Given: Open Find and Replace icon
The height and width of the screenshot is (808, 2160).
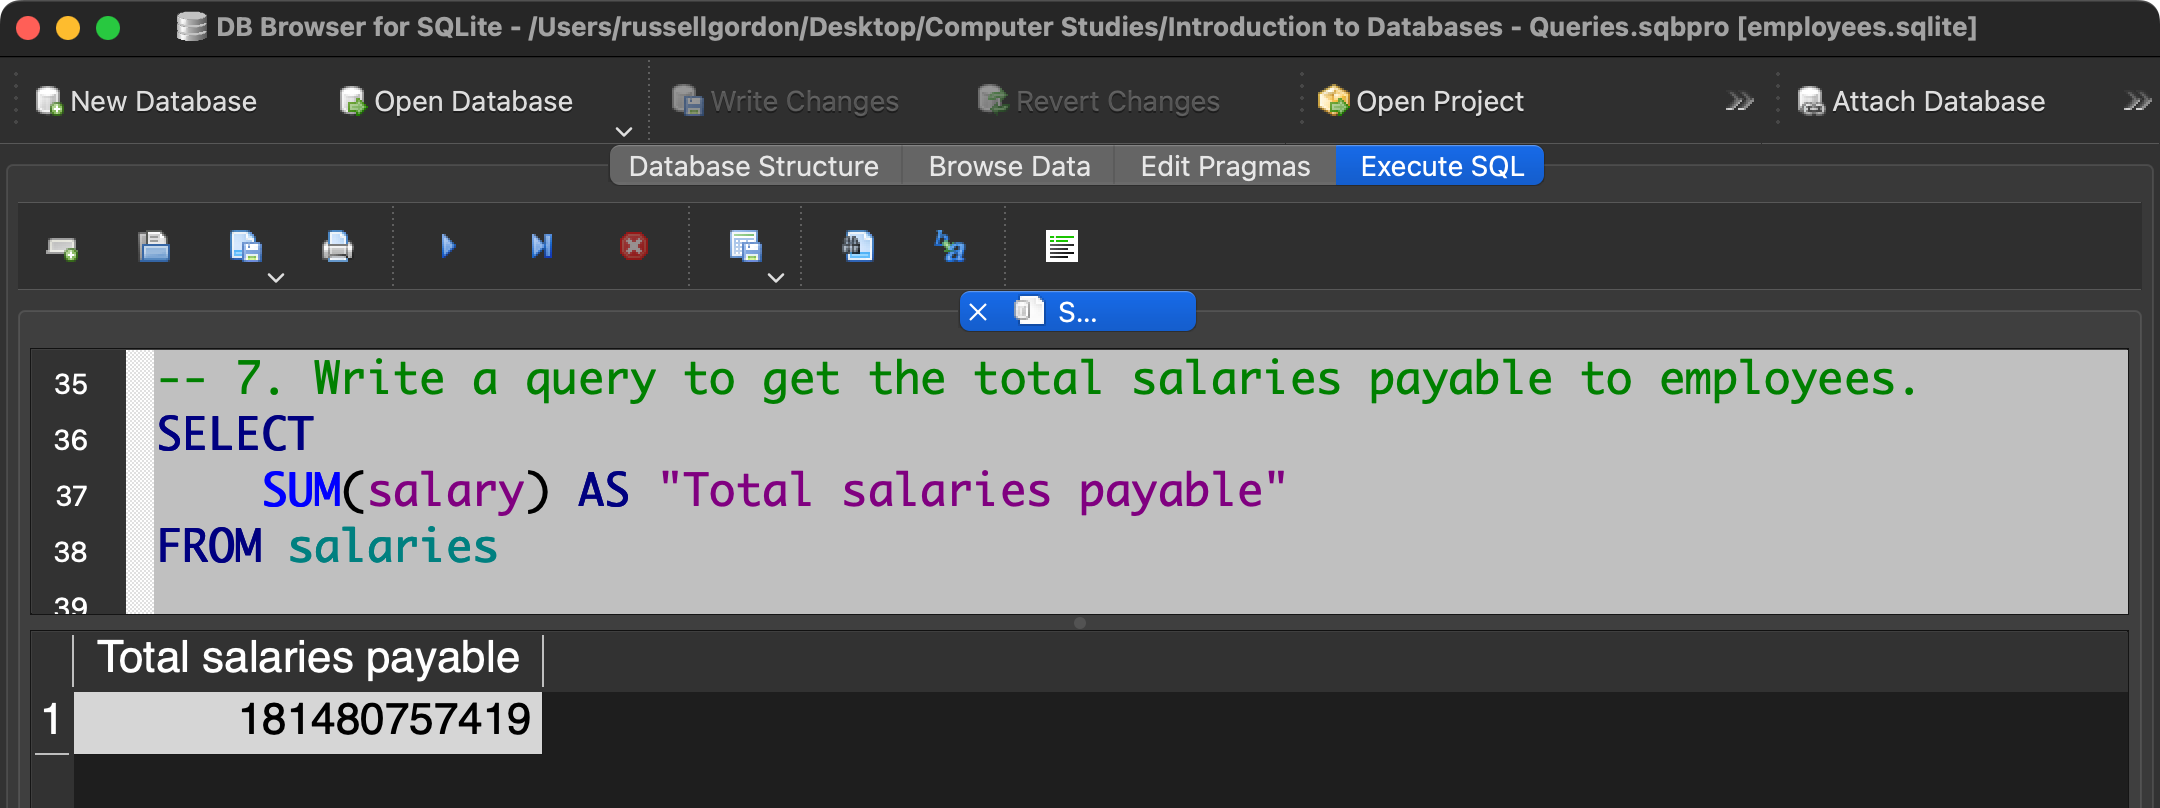Looking at the screenshot, I should 949,246.
